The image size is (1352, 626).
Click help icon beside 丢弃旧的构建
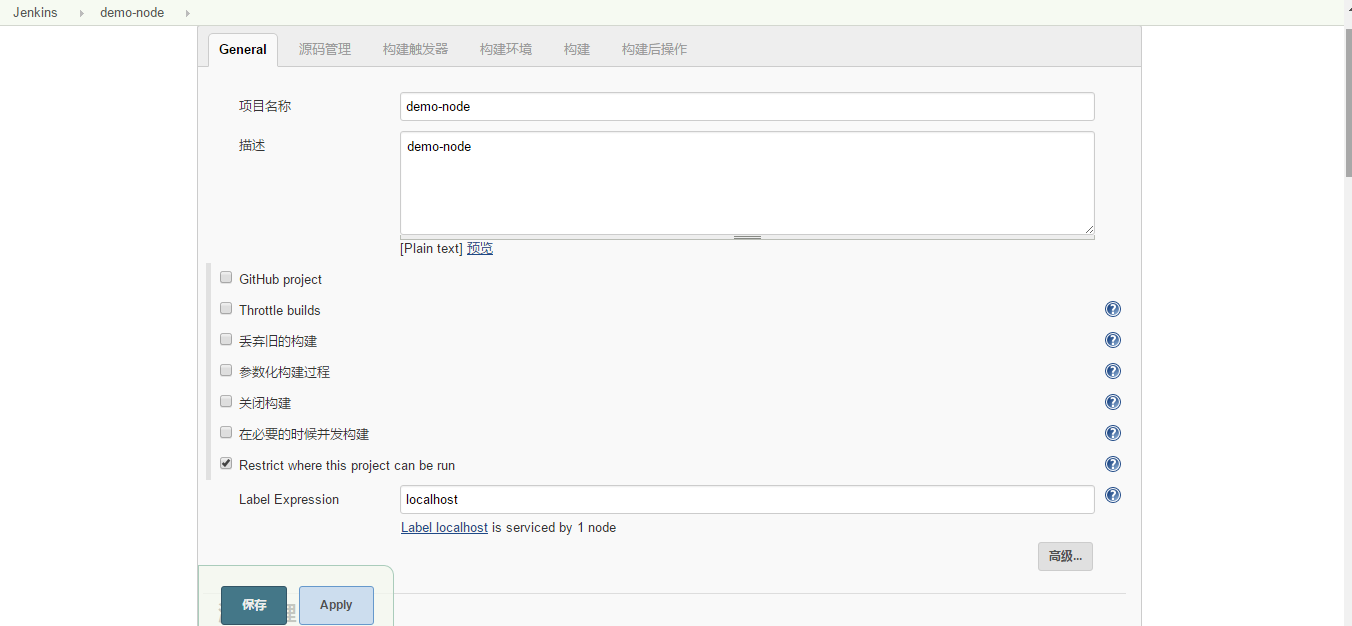pos(1112,341)
